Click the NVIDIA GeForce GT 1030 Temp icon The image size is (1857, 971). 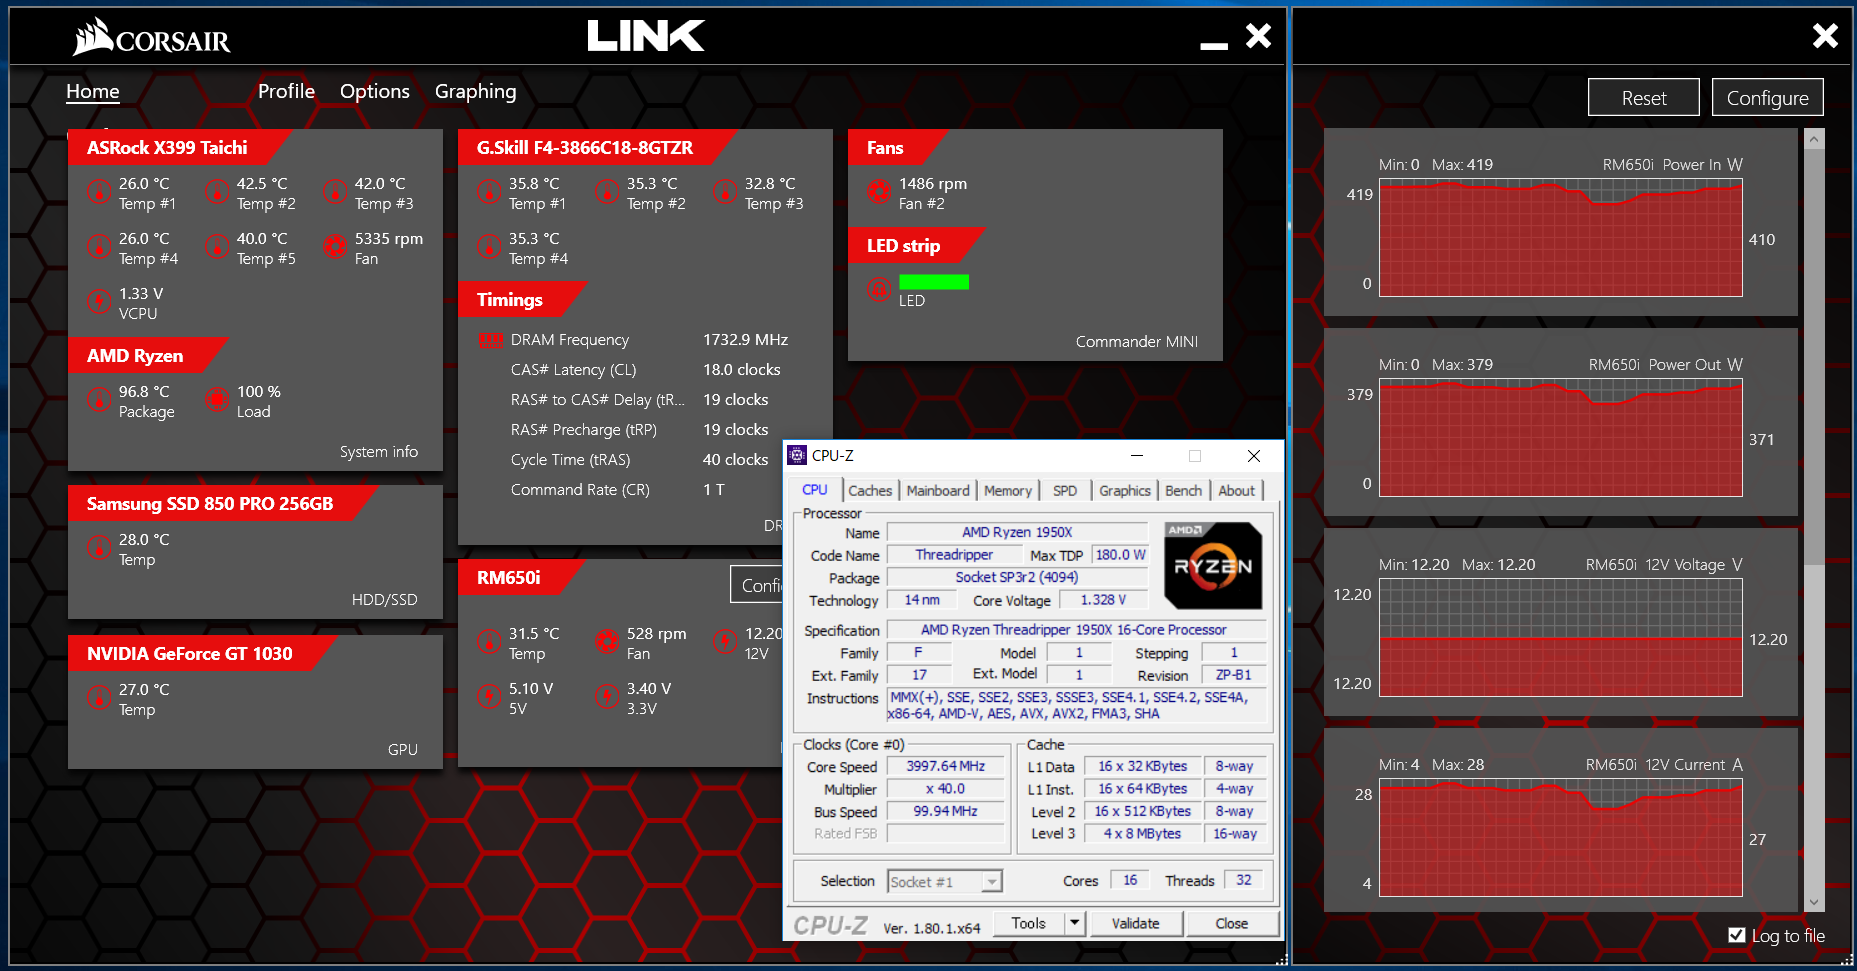[99, 697]
